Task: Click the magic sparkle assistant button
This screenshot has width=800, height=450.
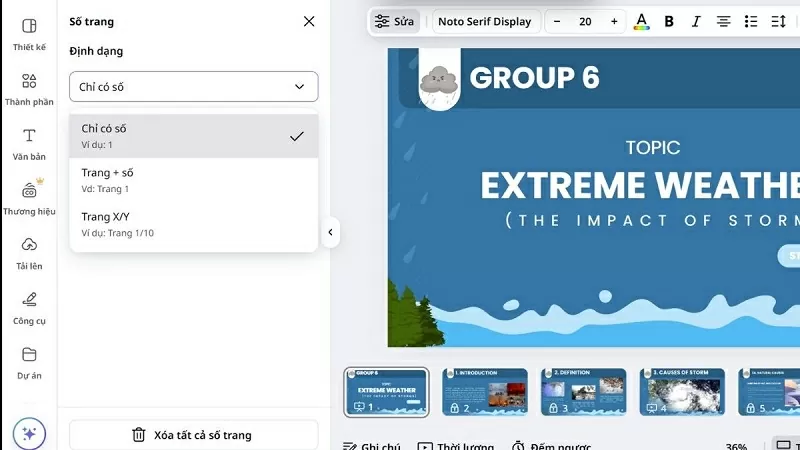Action: (29, 434)
